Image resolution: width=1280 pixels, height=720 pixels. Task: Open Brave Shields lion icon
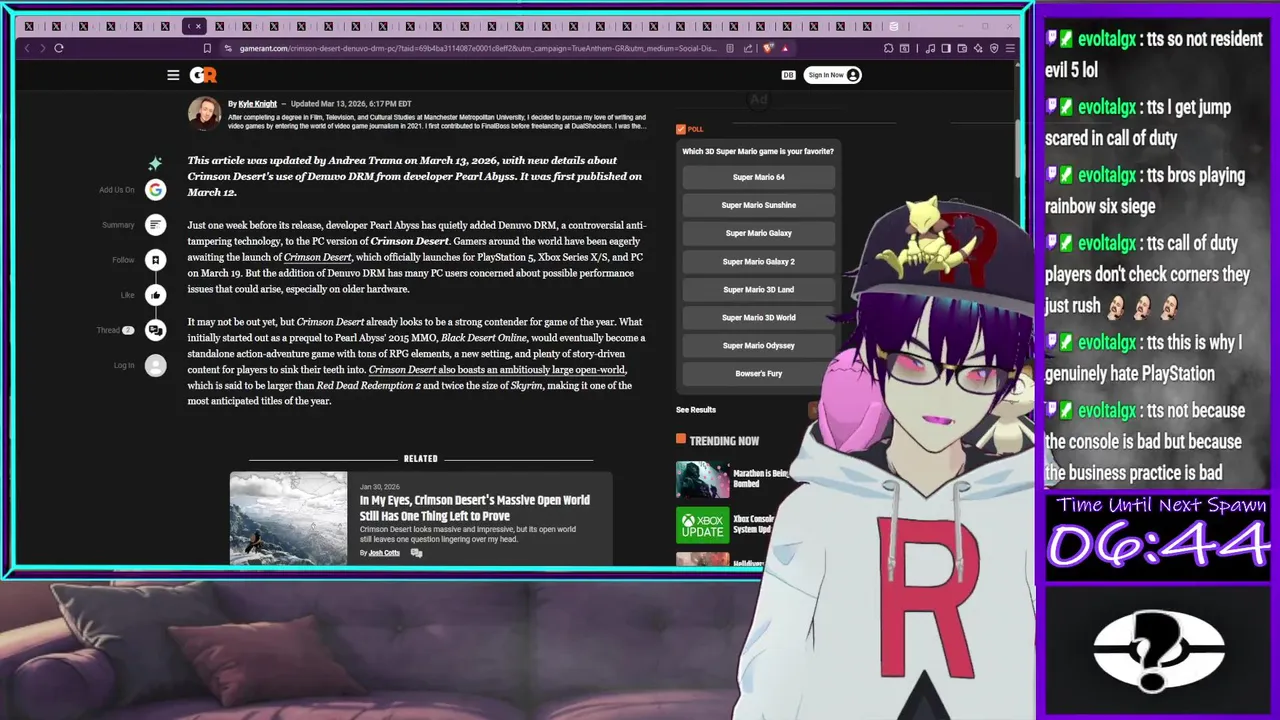pyautogui.click(x=768, y=48)
